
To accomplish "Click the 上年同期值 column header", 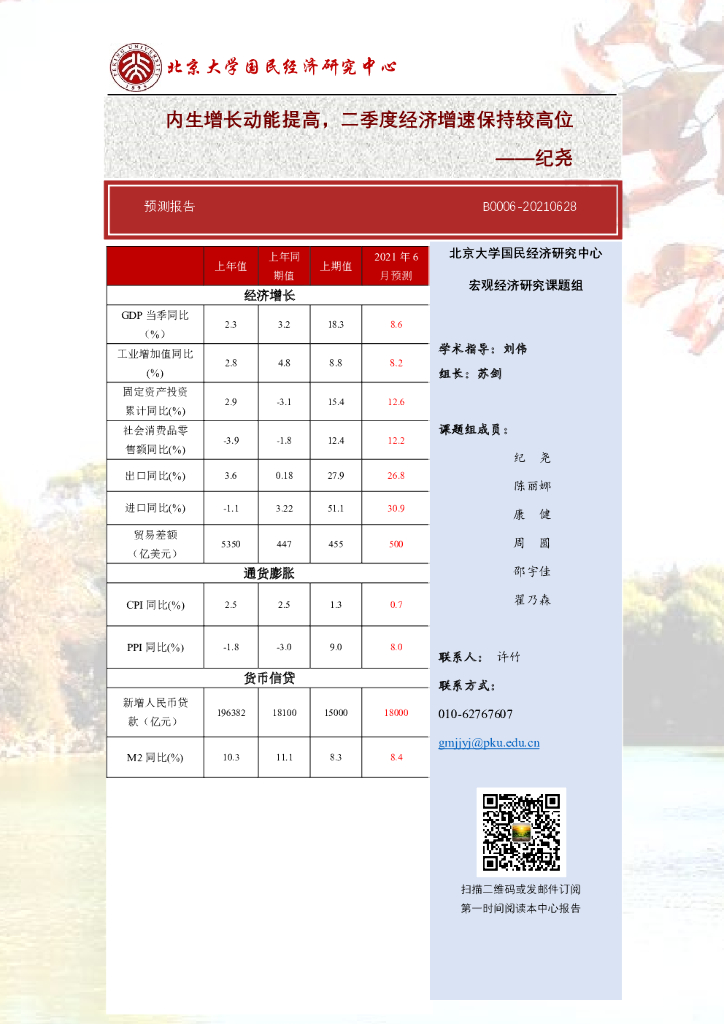I will (x=284, y=266).
